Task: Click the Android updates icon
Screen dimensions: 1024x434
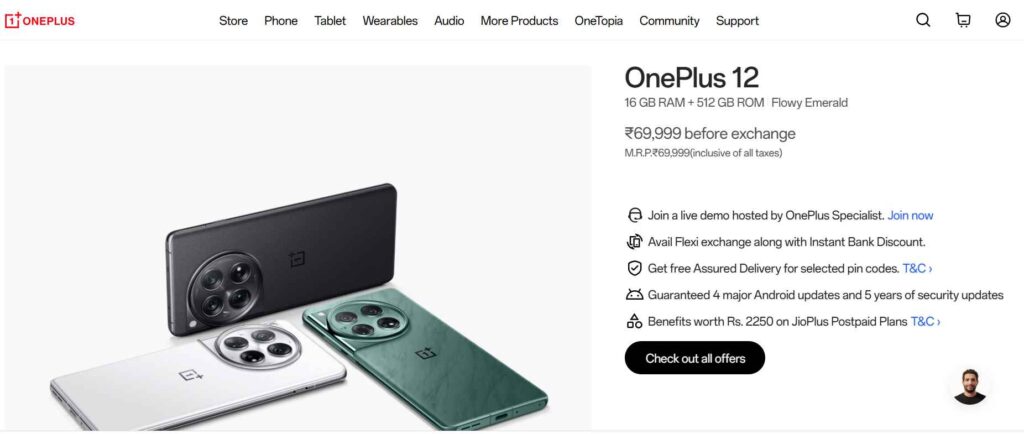Action: tap(634, 295)
